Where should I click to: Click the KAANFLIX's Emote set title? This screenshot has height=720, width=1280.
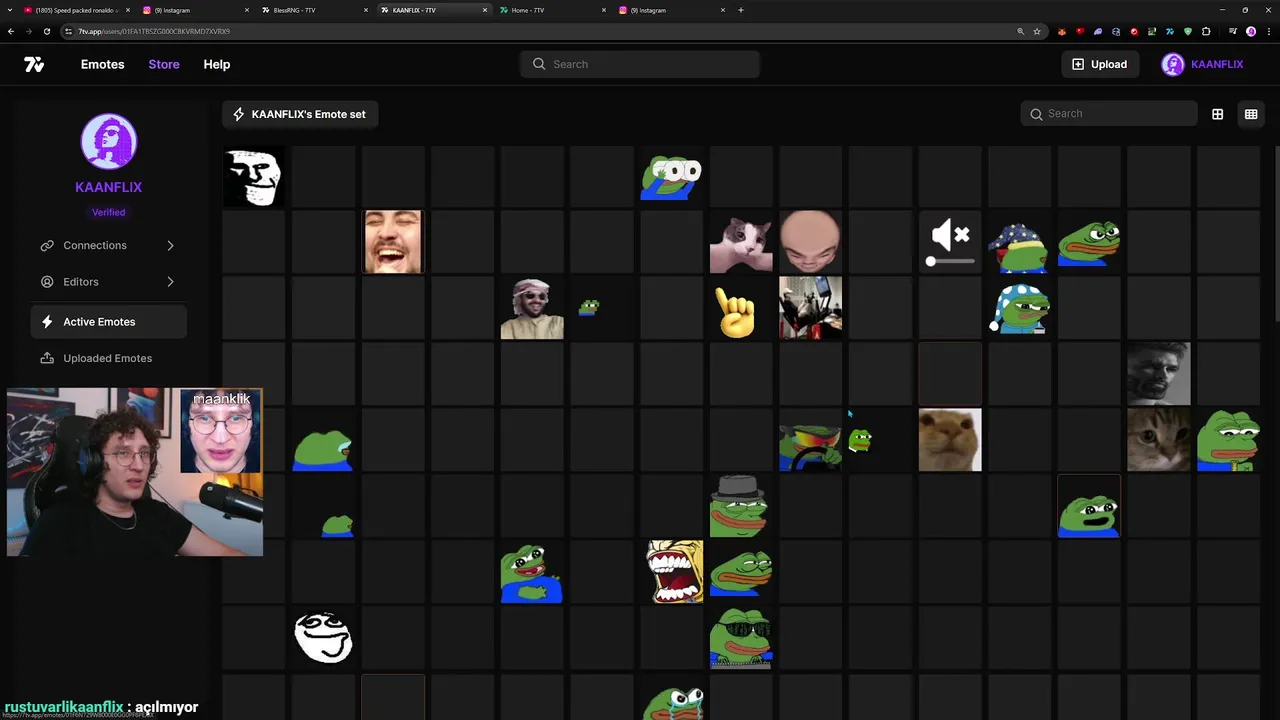click(308, 114)
